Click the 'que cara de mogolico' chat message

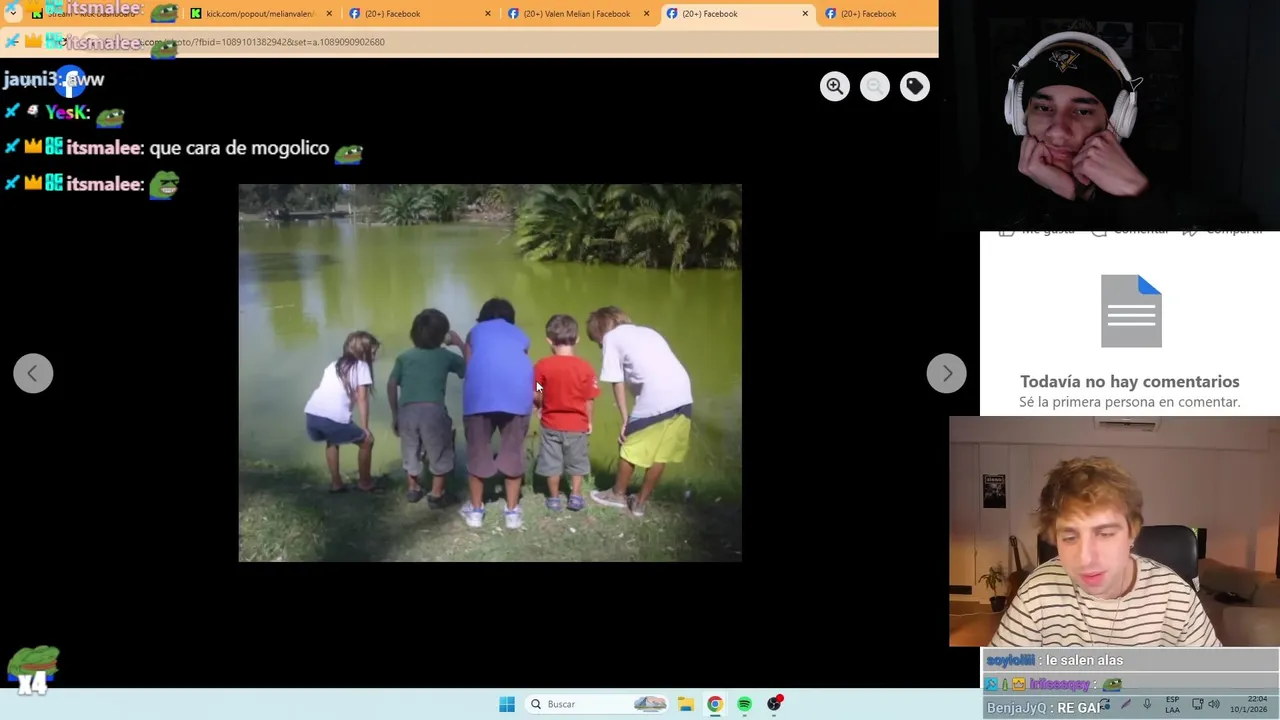tap(239, 148)
